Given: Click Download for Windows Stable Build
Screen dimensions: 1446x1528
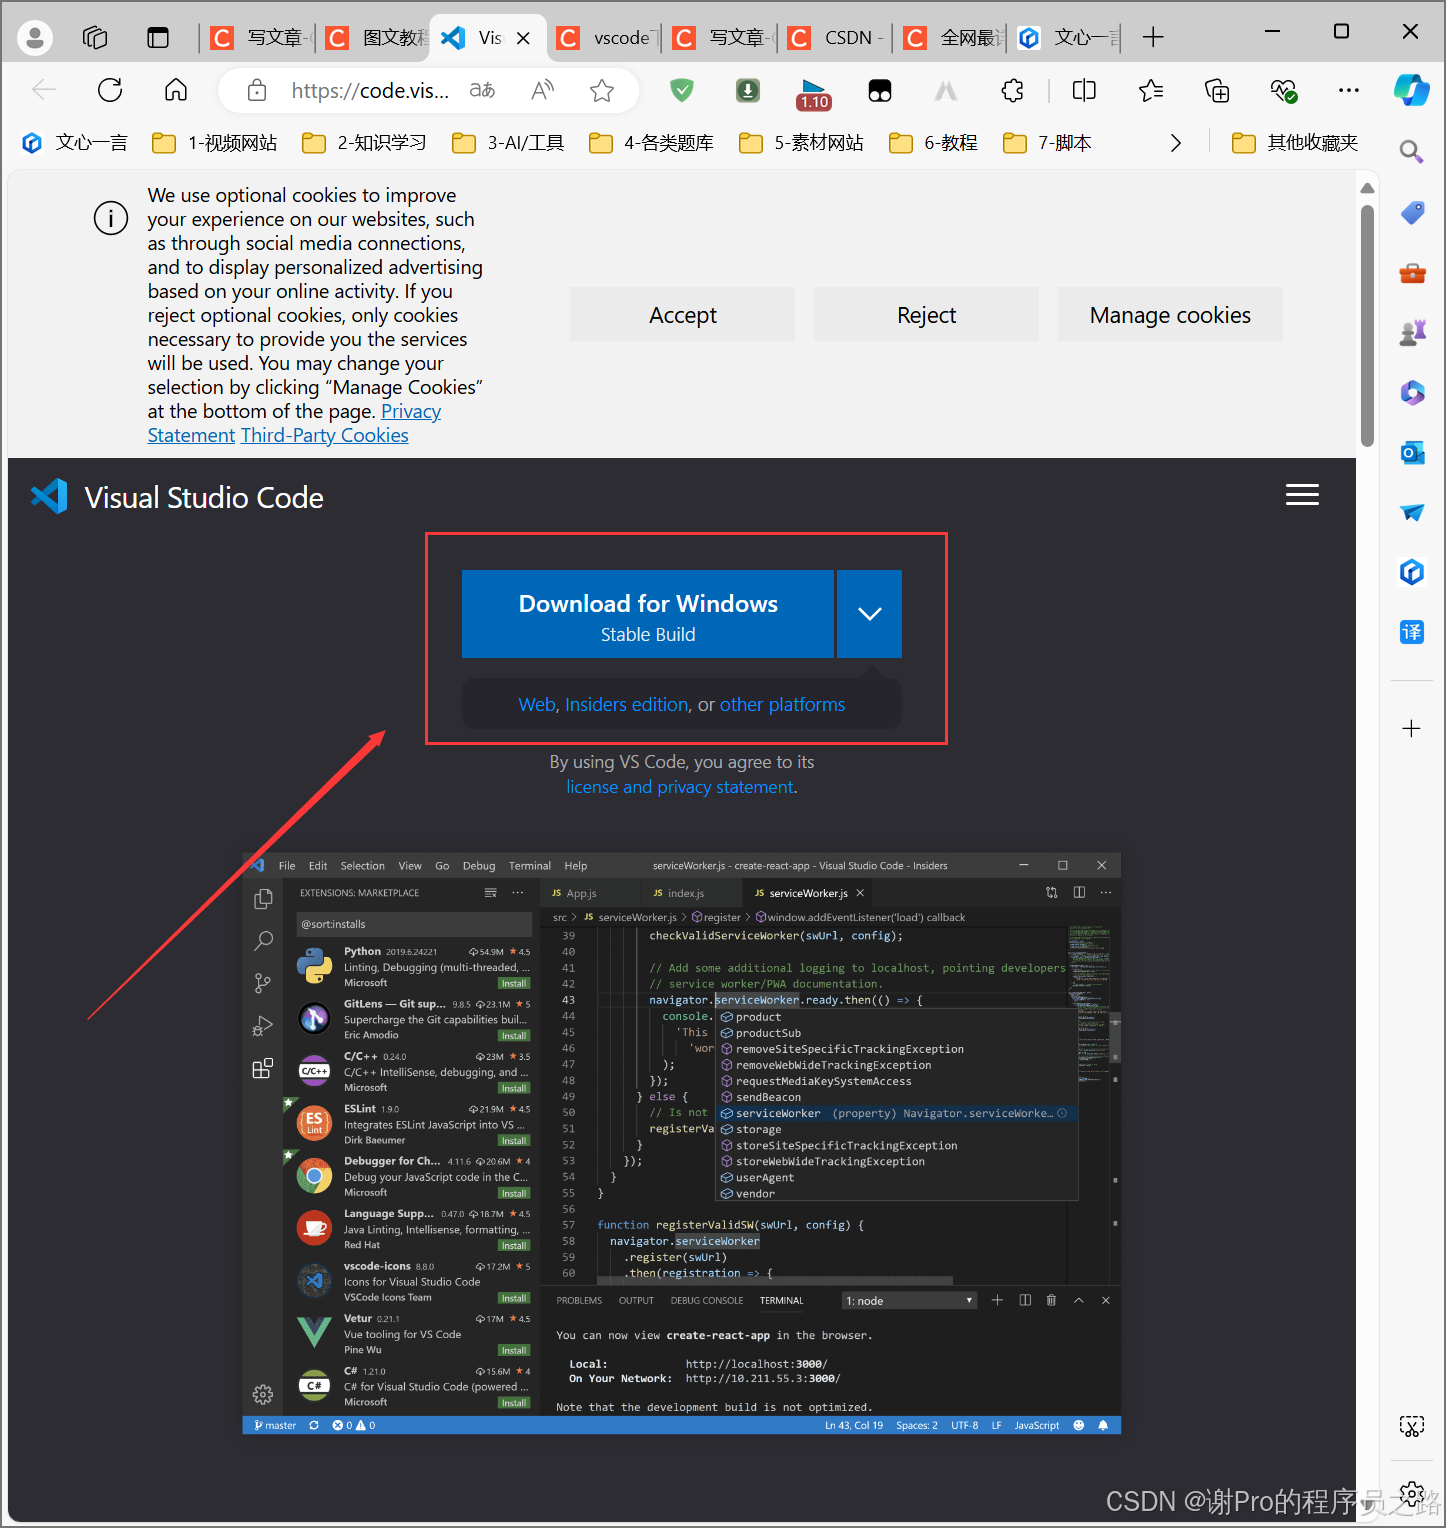Looking at the screenshot, I should click(x=648, y=614).
